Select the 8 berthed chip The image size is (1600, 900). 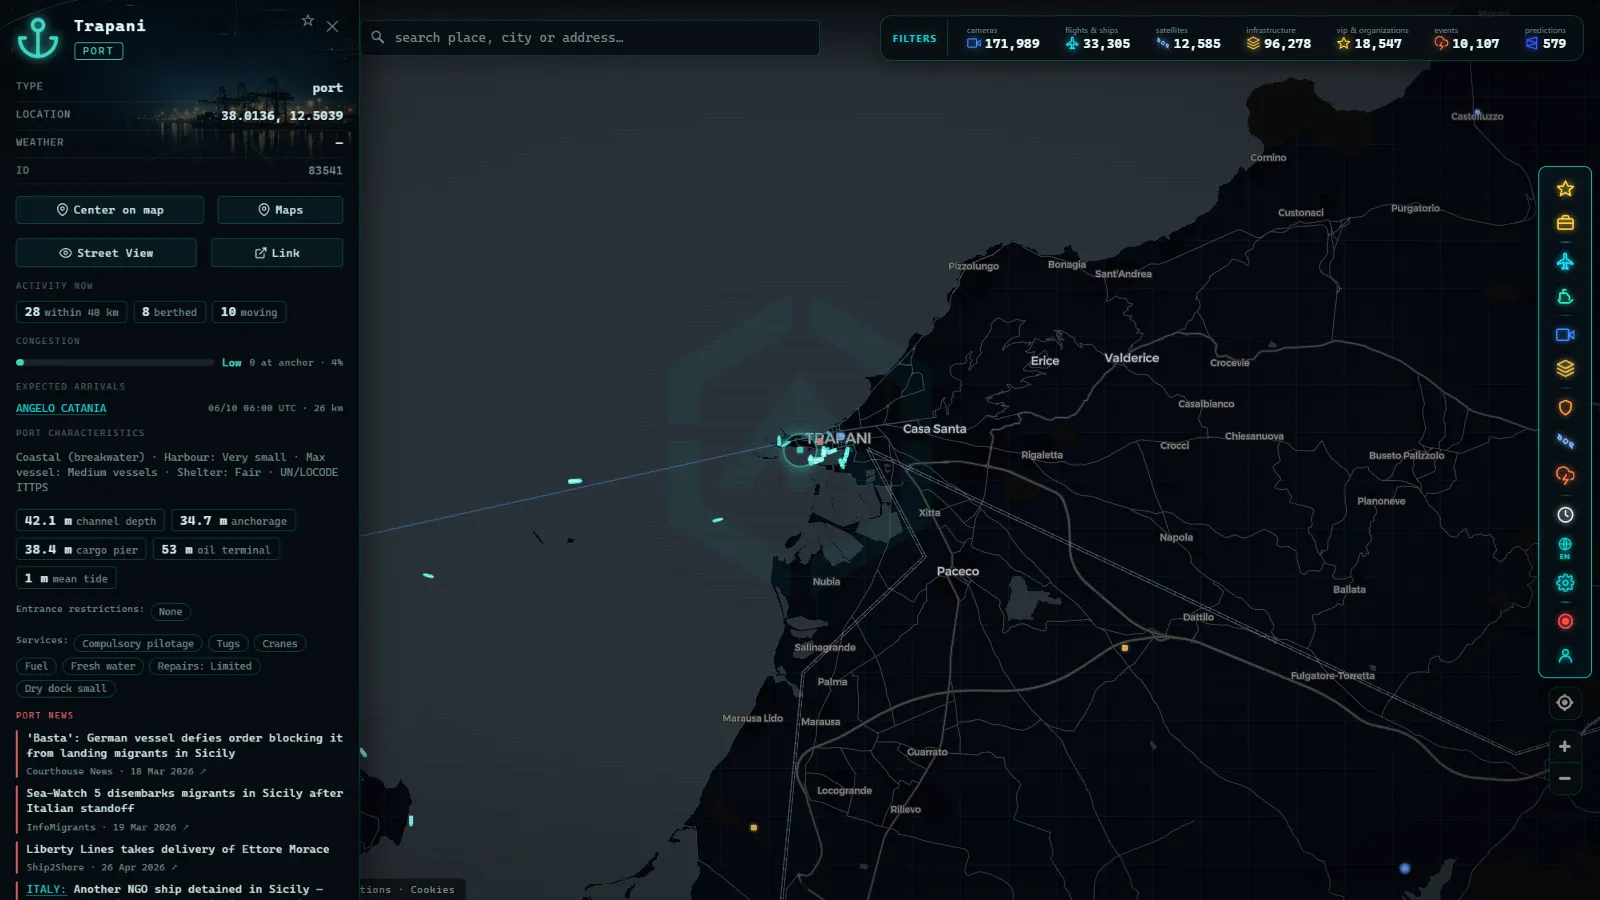[x=169, y=312]
